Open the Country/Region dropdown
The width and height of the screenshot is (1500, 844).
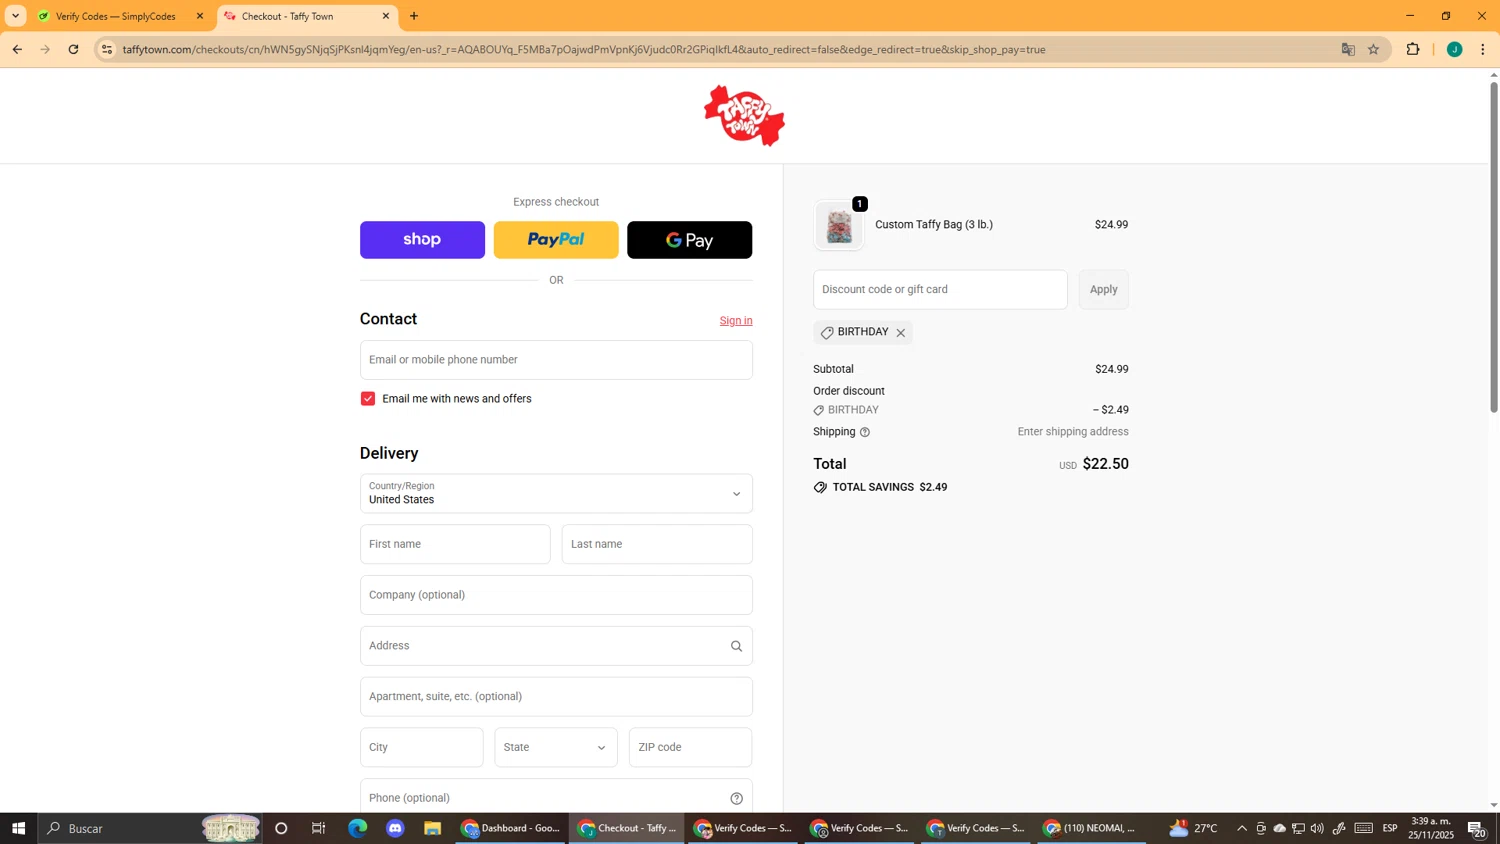(556, 493)
